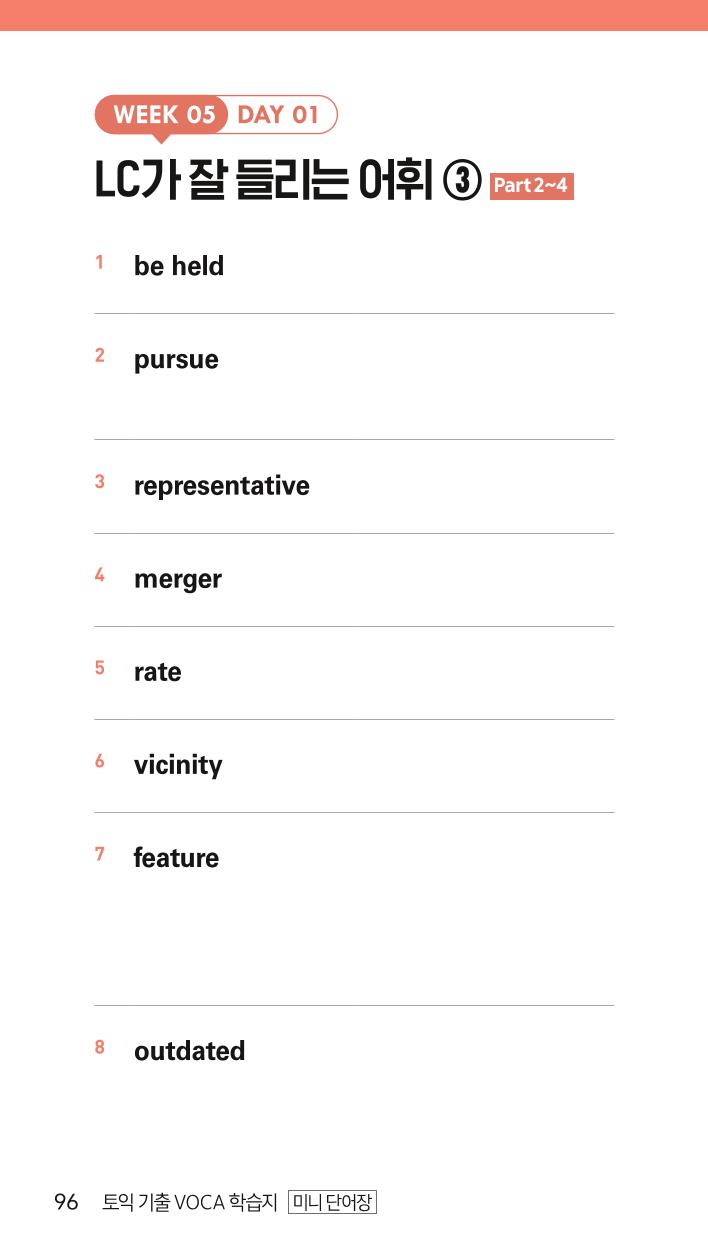Viewport: 708px width, 1259px height.
Task: Click the number 8 marker
Action: coord(99,1047)
